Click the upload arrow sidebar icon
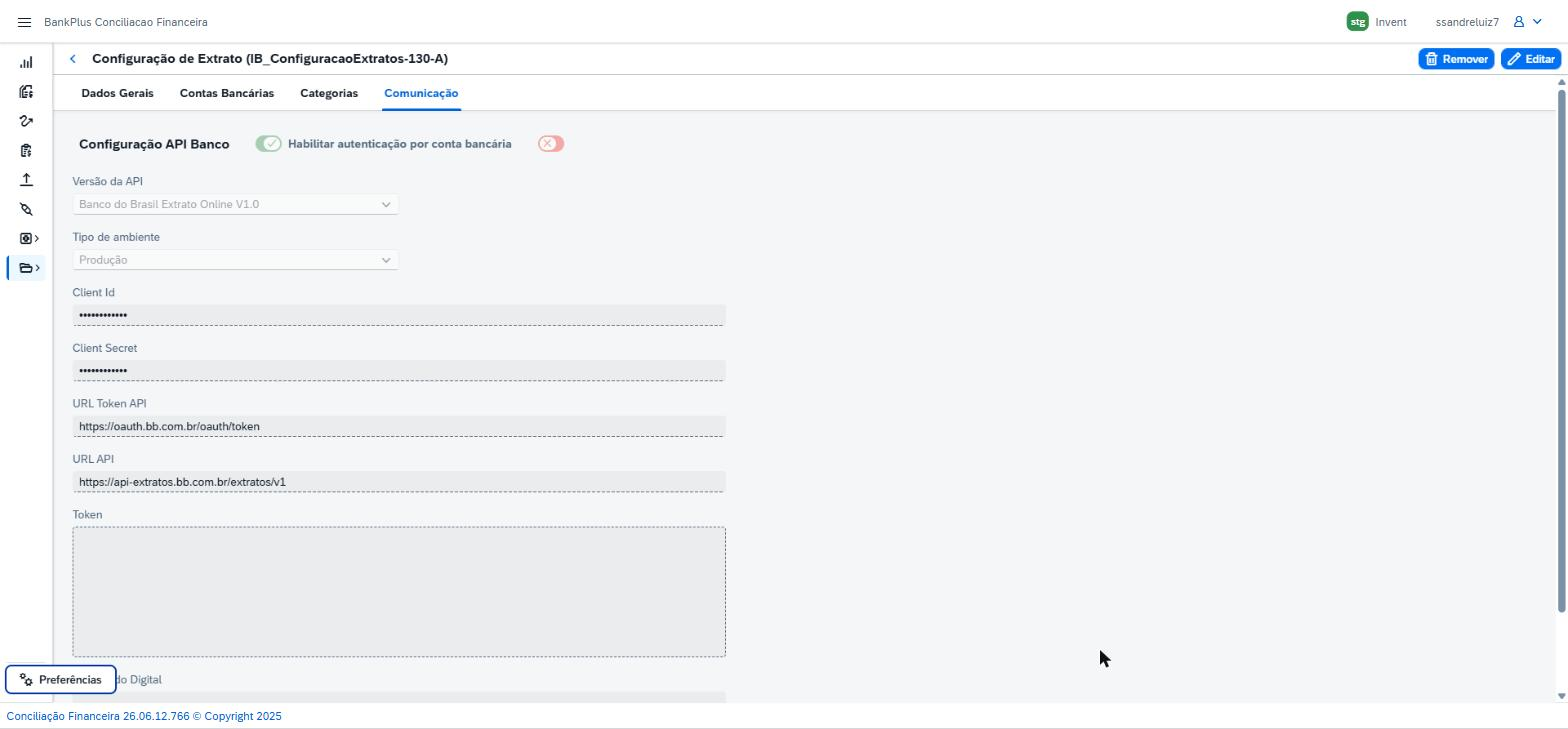The height and width of the screenshot is (729, 1568). click(x=26, y=180)
